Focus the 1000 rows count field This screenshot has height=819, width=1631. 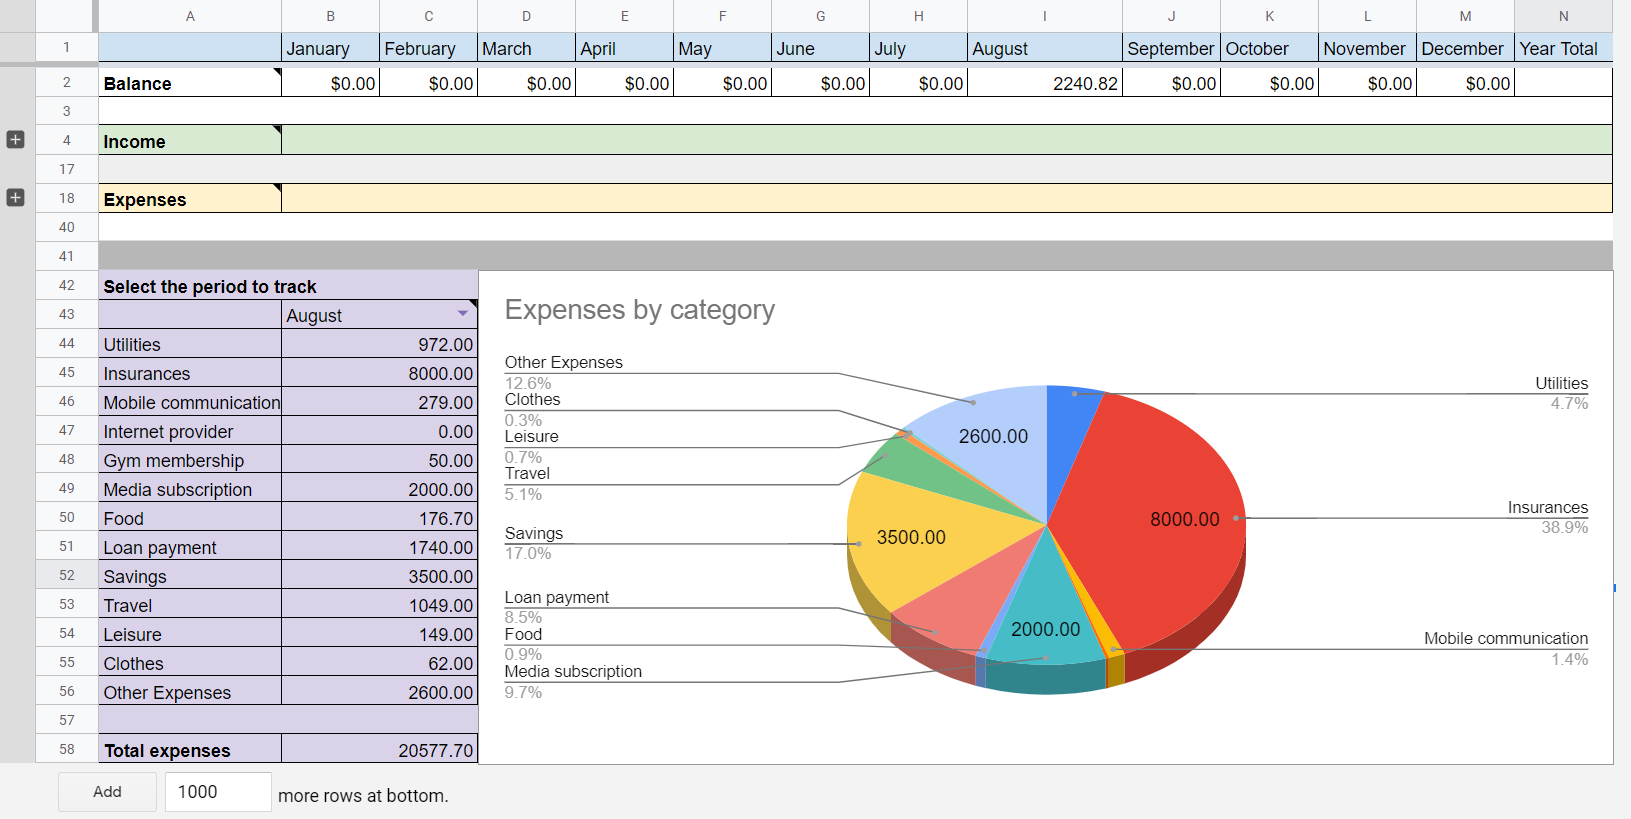(217, 792)
